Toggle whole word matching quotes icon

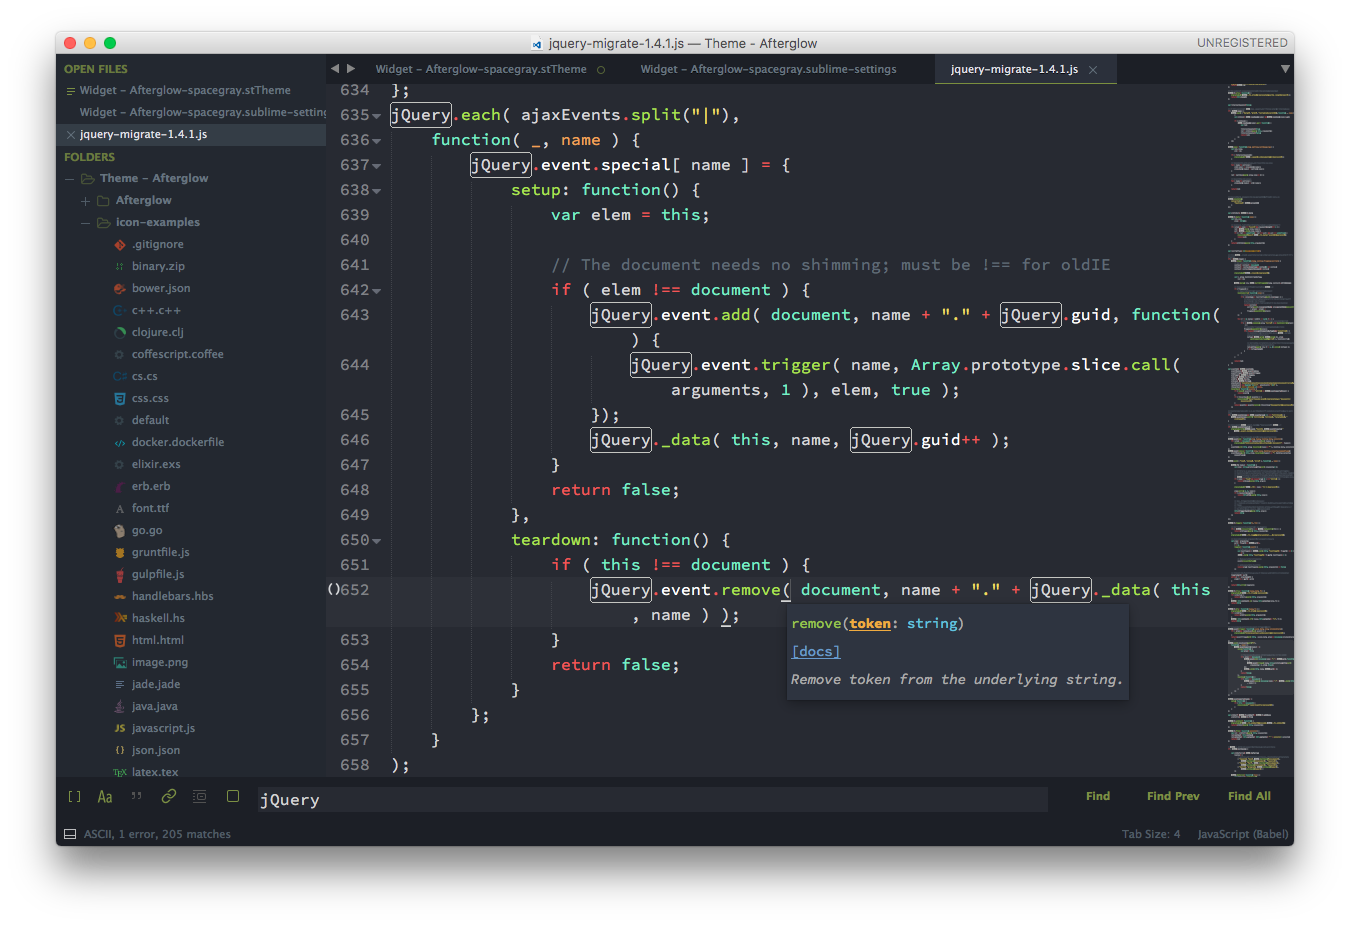tap(137, 797)
